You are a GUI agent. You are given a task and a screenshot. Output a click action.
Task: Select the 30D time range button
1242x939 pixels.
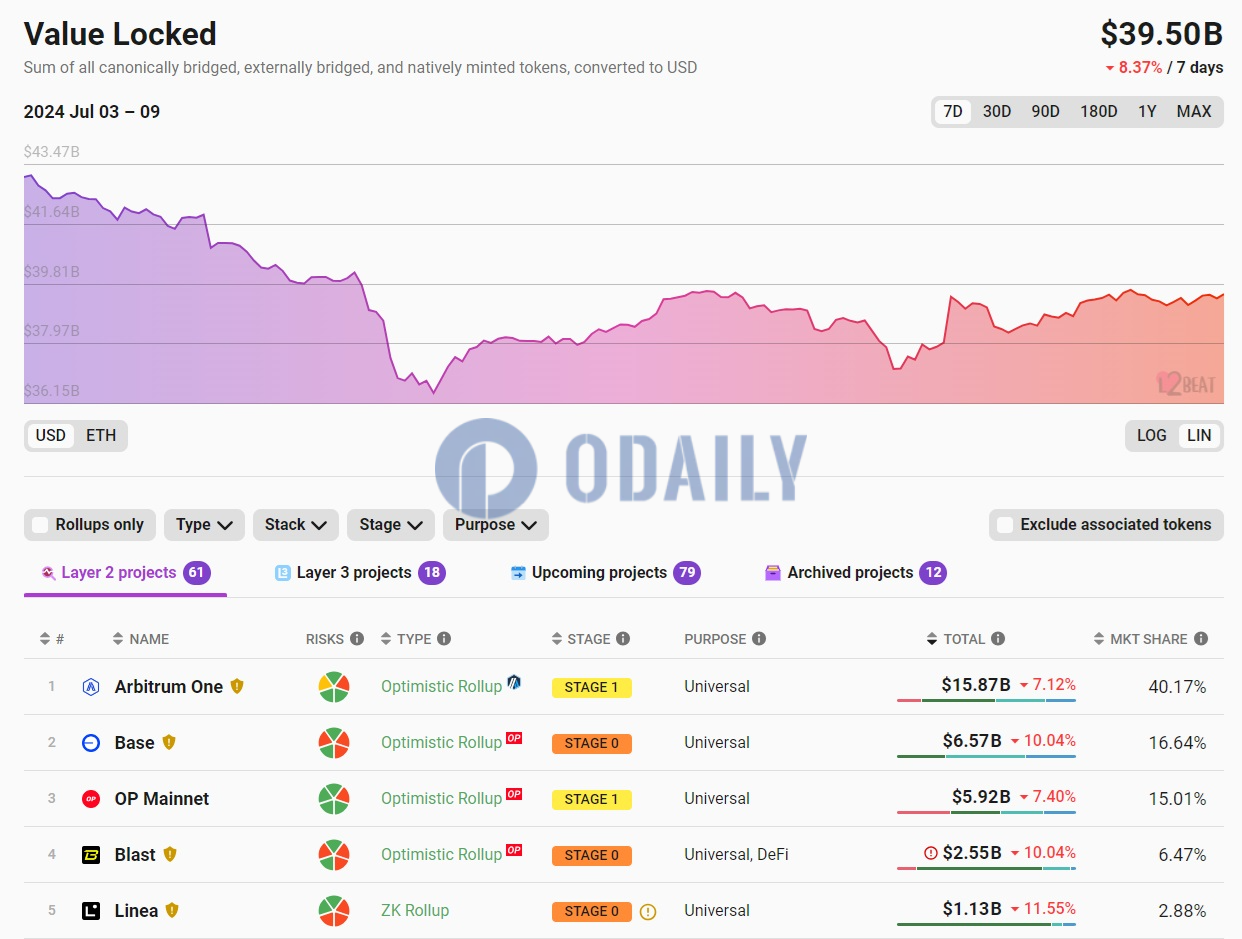point(996,112)
